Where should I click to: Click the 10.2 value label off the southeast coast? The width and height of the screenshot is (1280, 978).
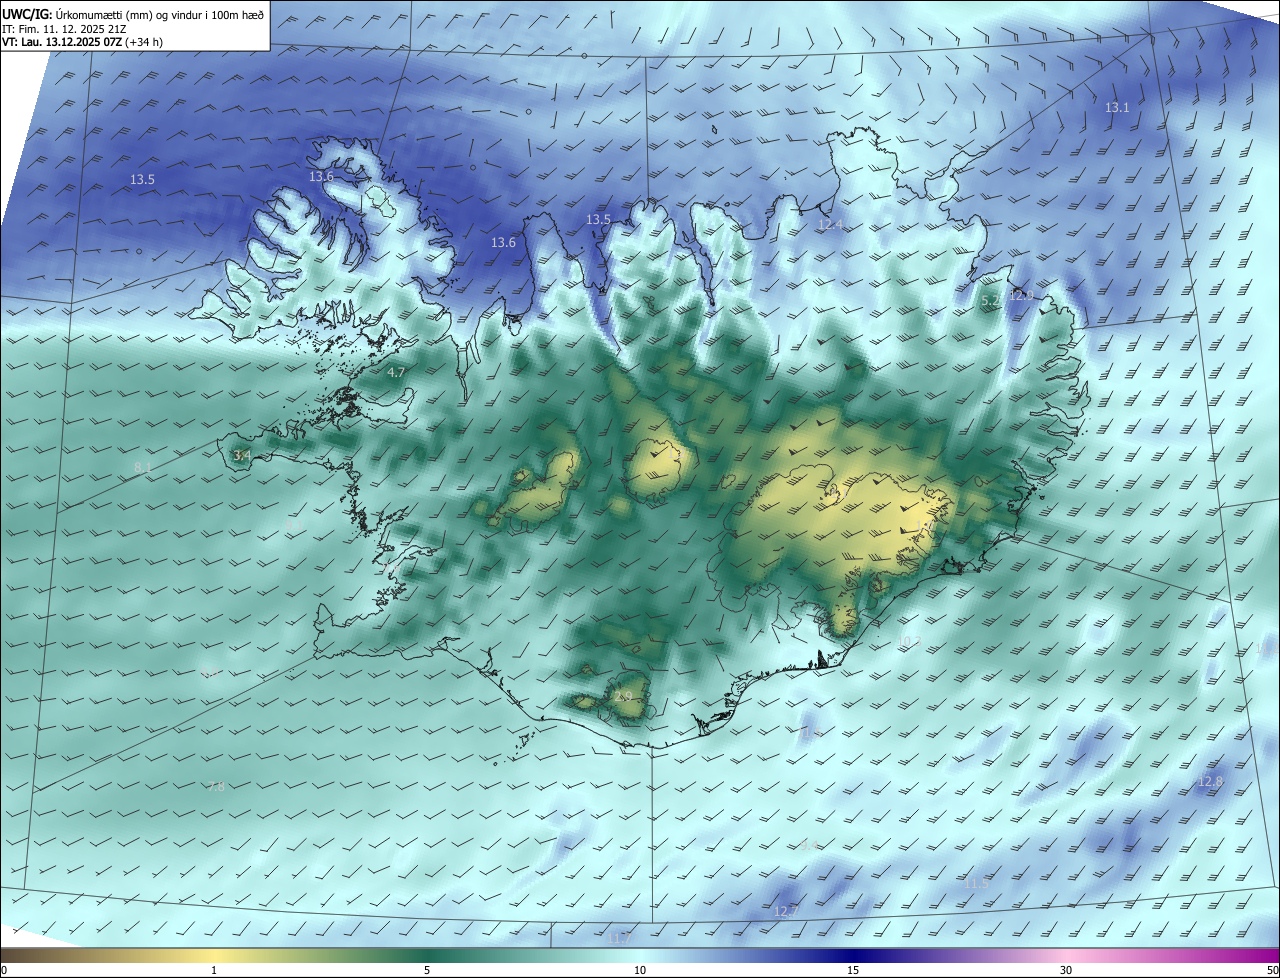910,641
